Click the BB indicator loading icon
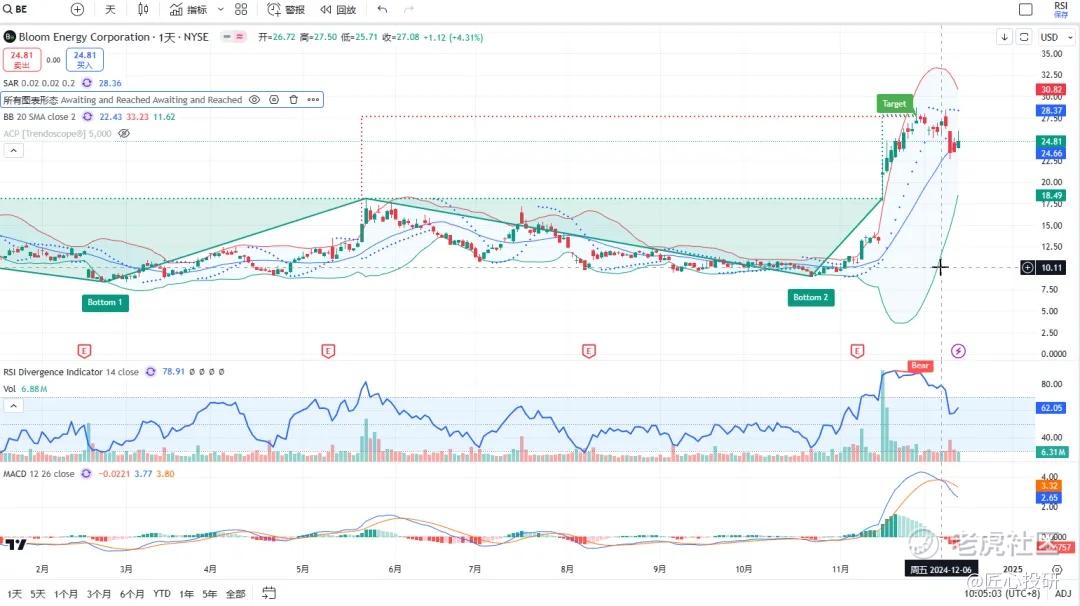The width and height of the screenshot is (1080, 606). (x=87, y=116)
